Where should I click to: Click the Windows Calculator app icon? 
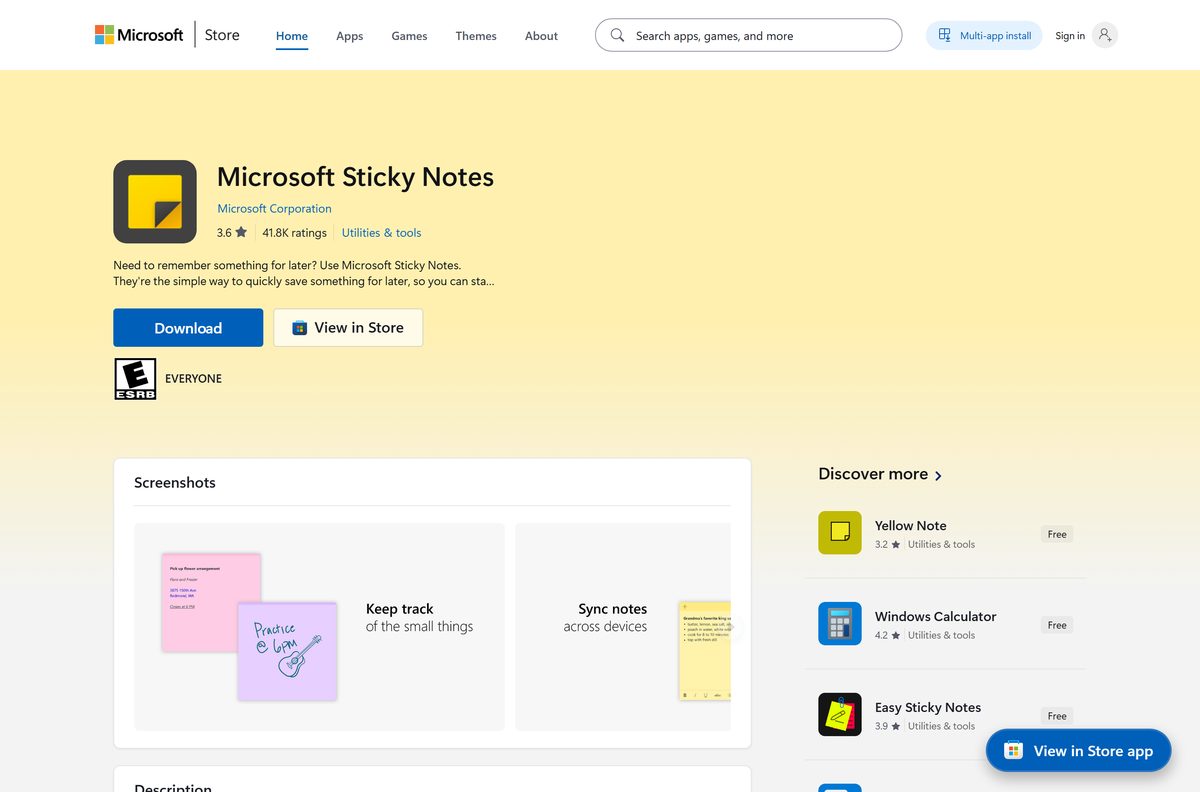tap(839, 624)
